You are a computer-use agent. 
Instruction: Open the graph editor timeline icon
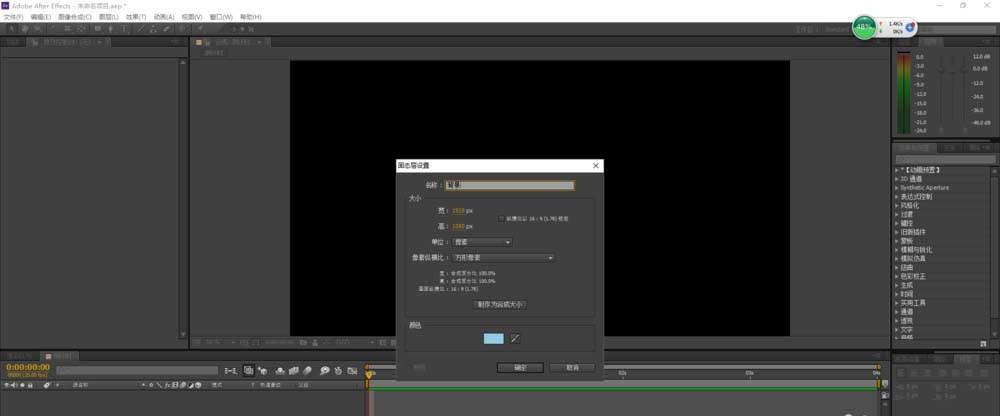pyautogui.click(x=353, y=369)
